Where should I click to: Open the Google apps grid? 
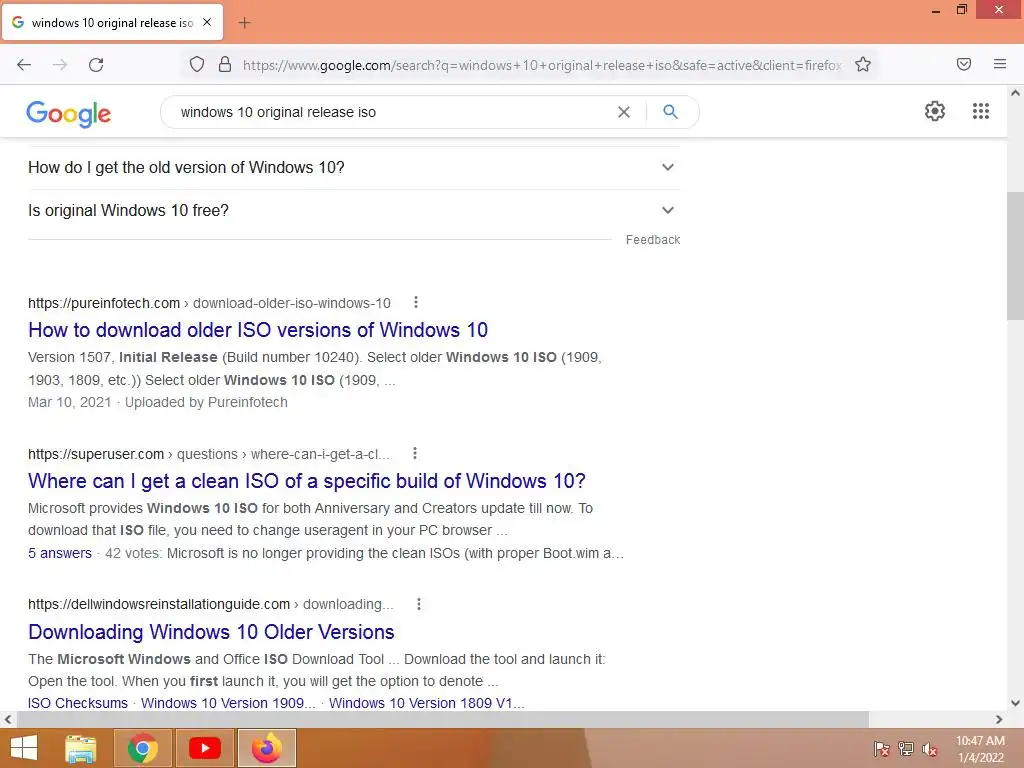point(980,111)
